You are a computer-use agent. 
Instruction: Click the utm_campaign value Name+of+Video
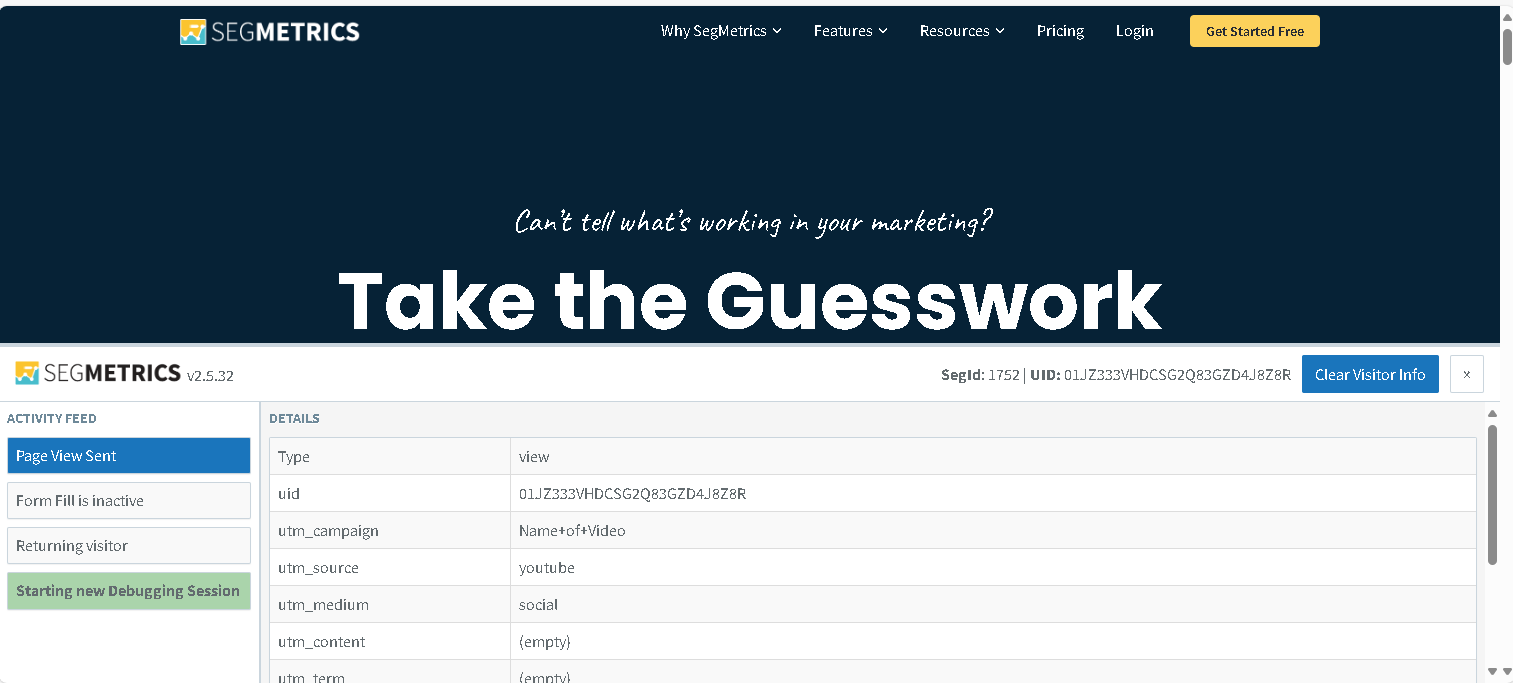click(x=572, y=531)
